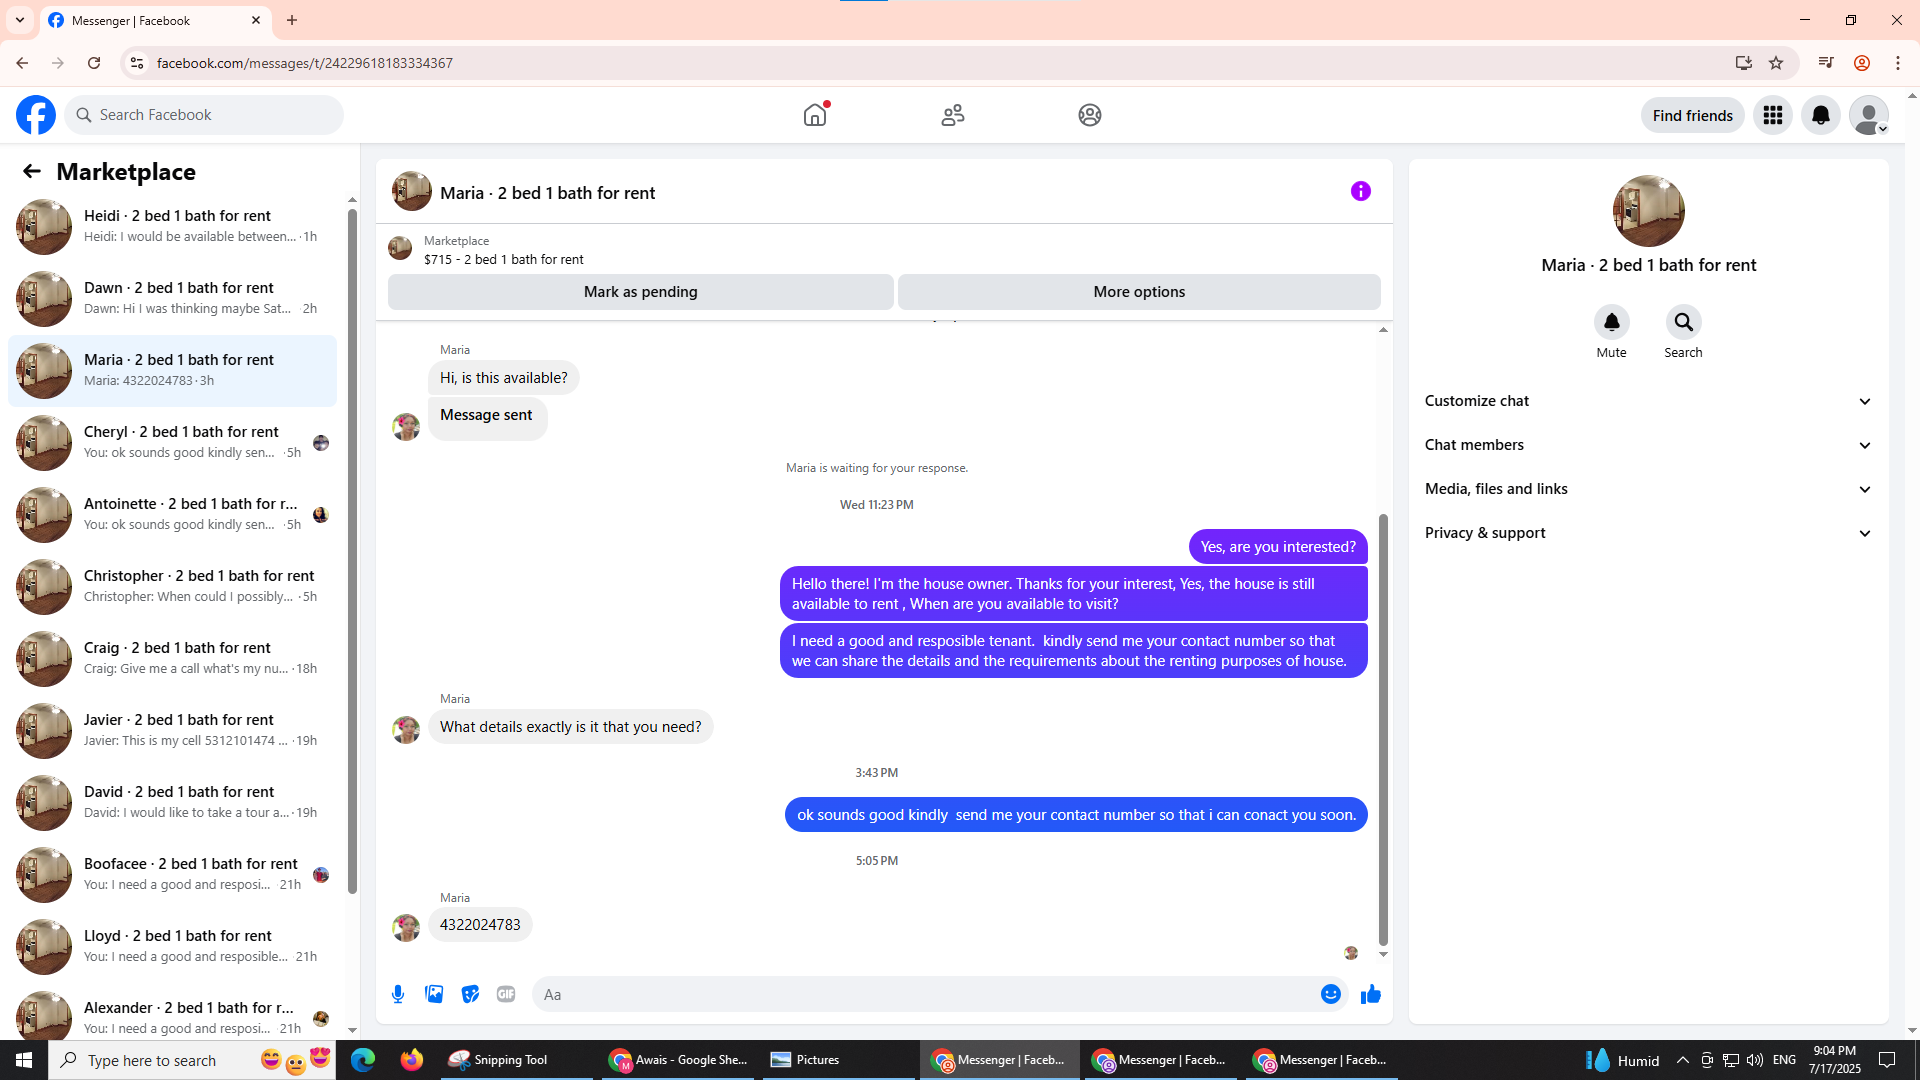Open Lloyd's conversation
The width and height of the screenshot is (1920, 1080).
pos(172,946)
